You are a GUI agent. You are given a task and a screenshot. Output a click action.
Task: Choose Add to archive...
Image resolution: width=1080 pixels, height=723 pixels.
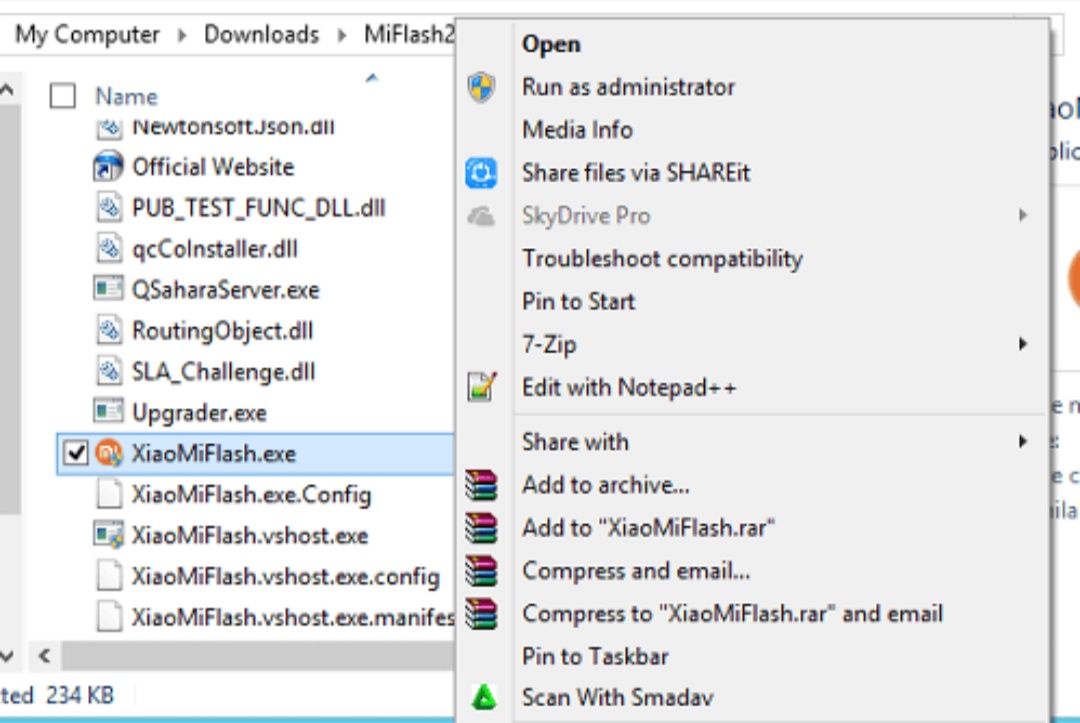[x=605, y=485]
